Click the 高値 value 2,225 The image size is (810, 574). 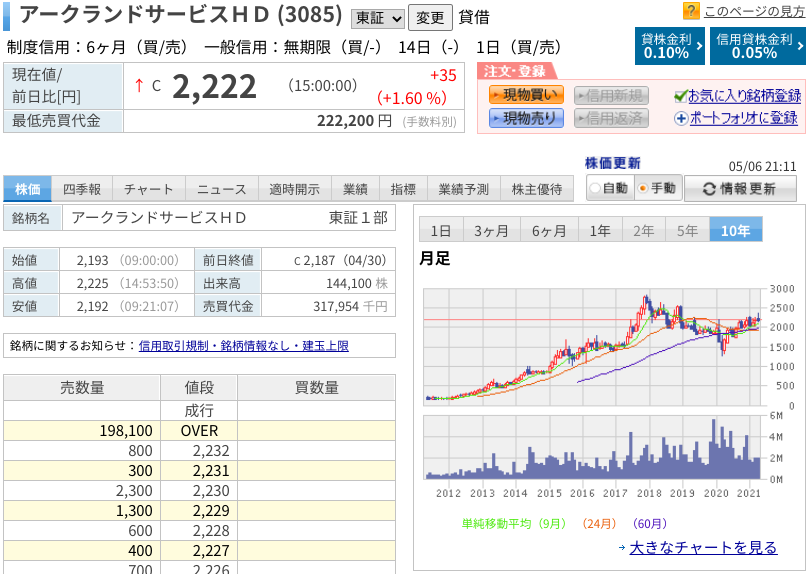(x=92, y=284)
